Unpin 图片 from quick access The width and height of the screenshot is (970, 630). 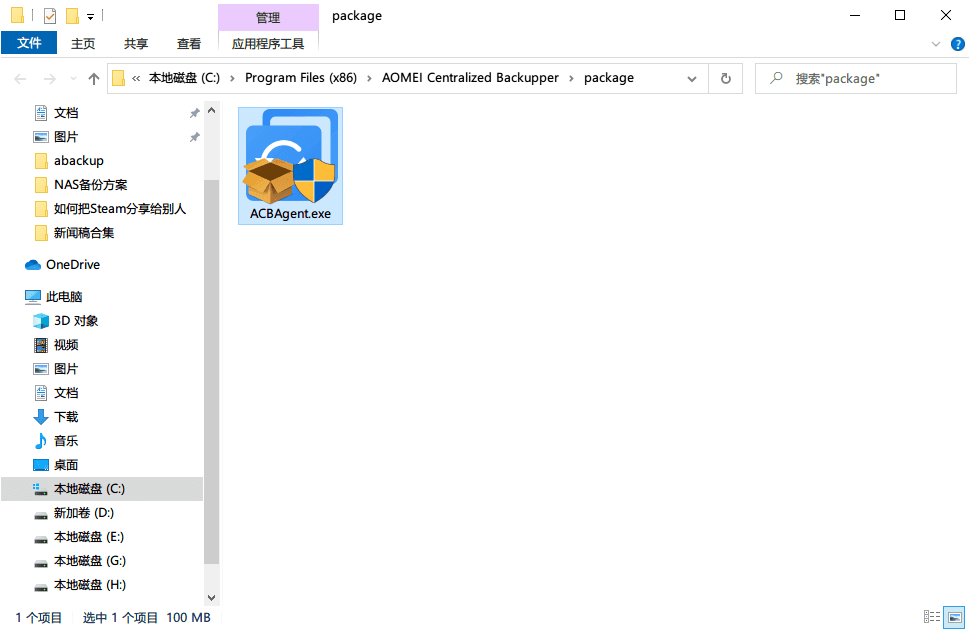point(194,137)
